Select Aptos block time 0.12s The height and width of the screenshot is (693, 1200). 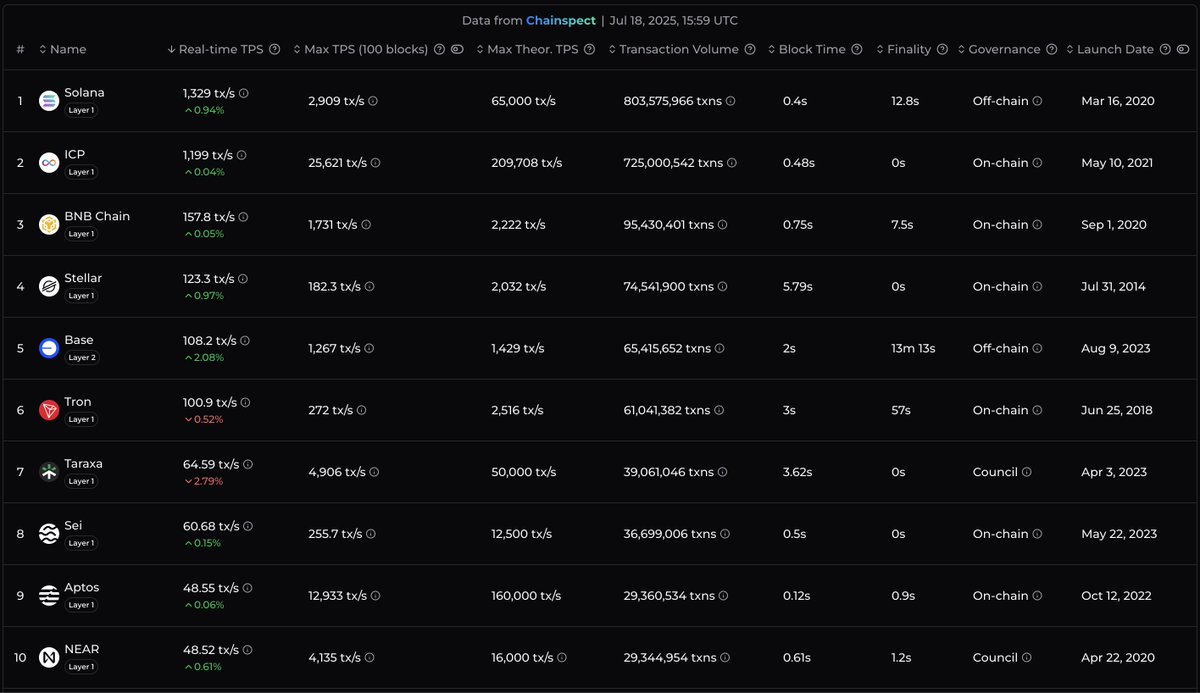[x=797, y=596]
